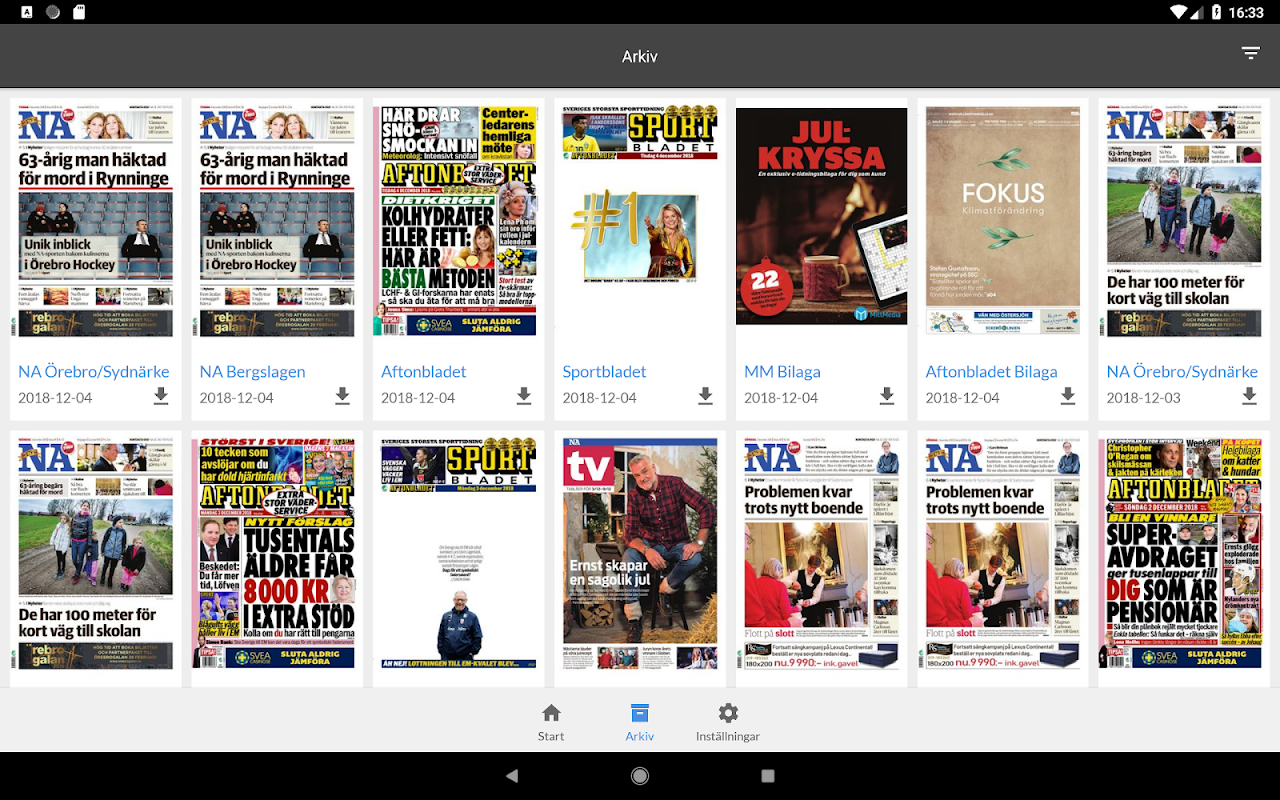Open NA Örebro/Sydnärke link dated 2018-12-04
This screenshot has height=800, width=1280.
[94, 371]
